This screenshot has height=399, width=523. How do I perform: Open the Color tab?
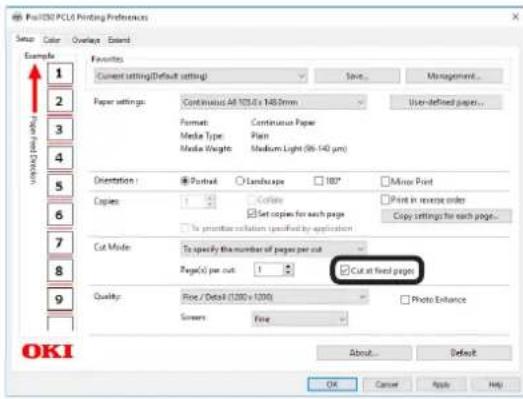52,40
